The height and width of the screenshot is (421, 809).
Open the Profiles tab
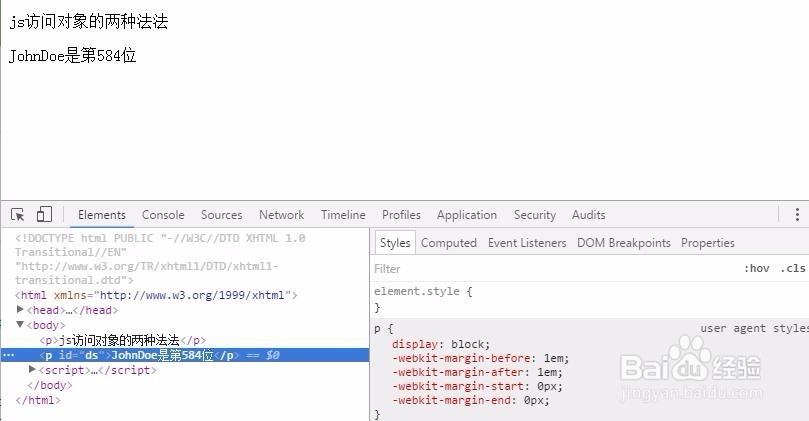401,215
